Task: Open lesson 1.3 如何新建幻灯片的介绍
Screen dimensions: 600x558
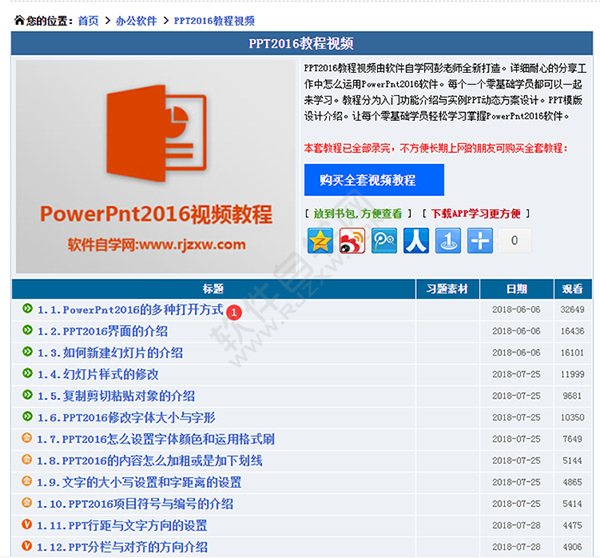Action: [110, 352]
